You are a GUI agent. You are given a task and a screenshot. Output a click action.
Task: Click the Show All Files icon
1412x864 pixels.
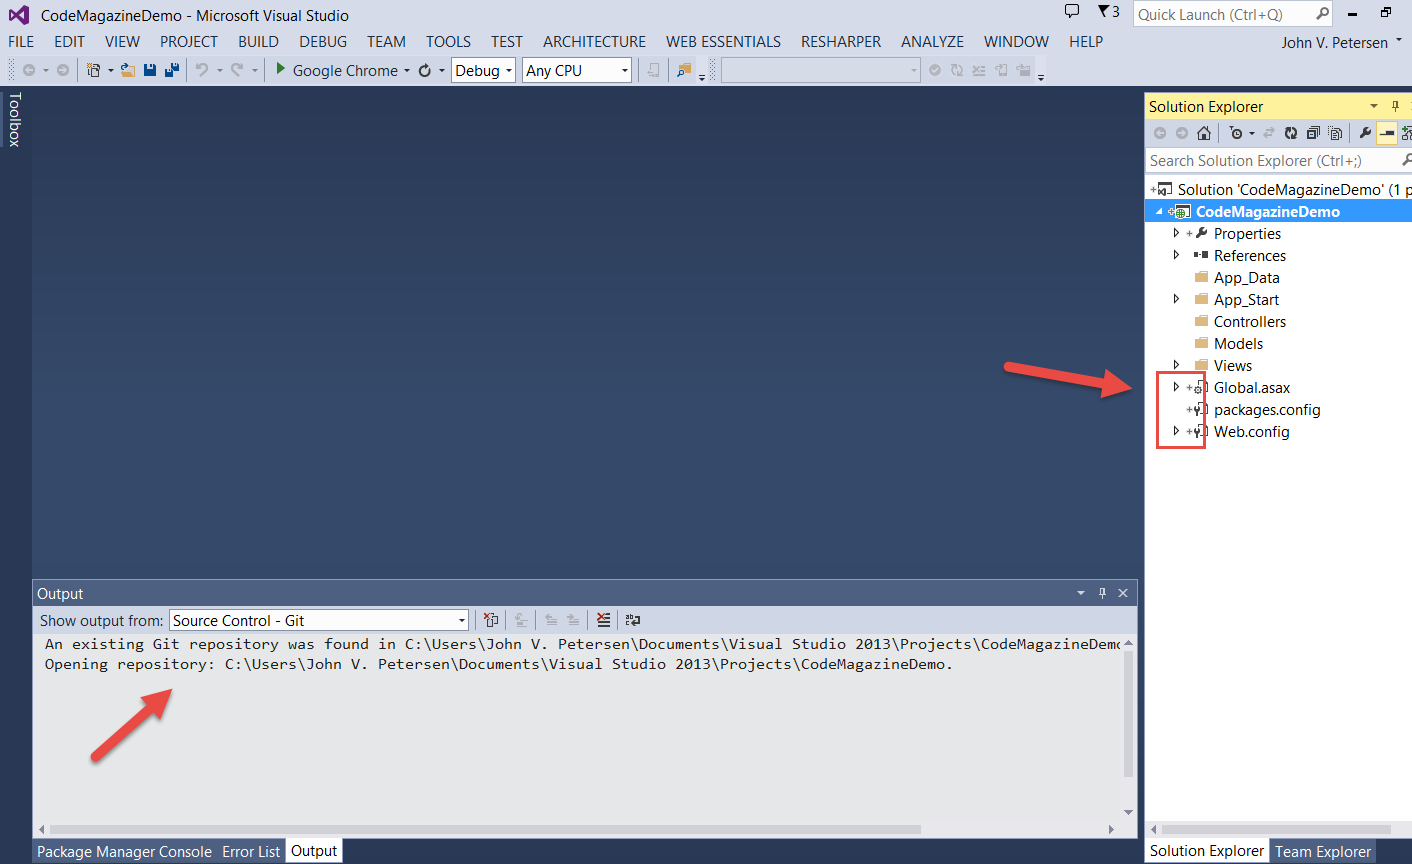(x=1335, y=133)
